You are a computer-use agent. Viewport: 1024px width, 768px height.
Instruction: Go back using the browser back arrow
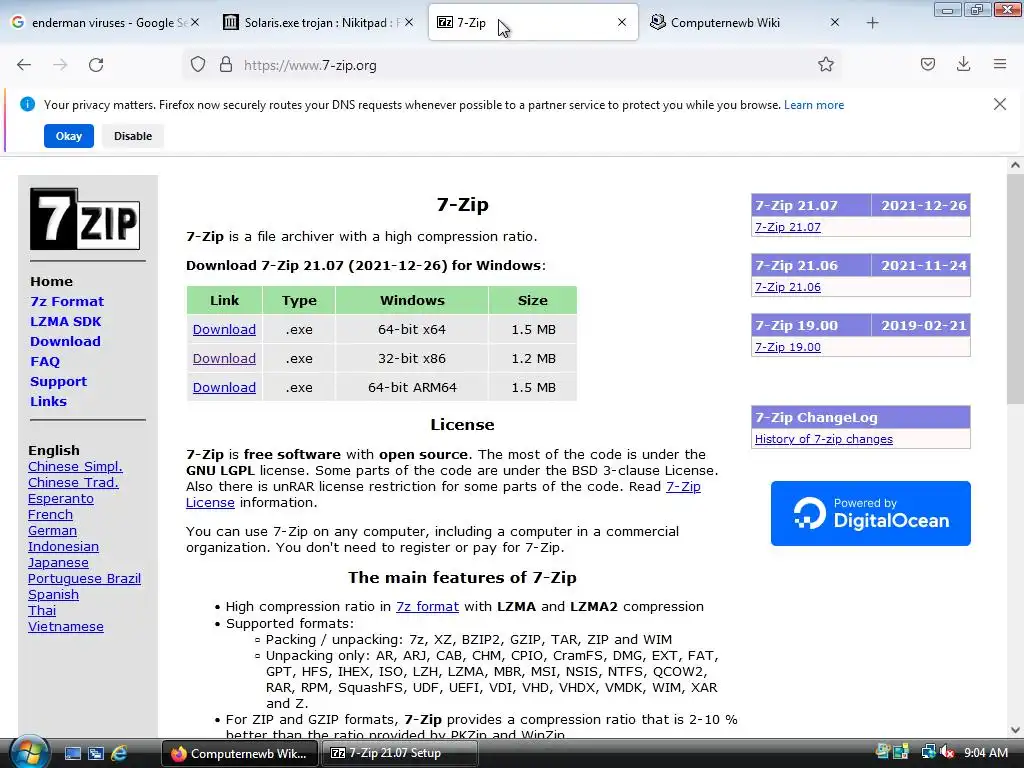click(24, 65)
